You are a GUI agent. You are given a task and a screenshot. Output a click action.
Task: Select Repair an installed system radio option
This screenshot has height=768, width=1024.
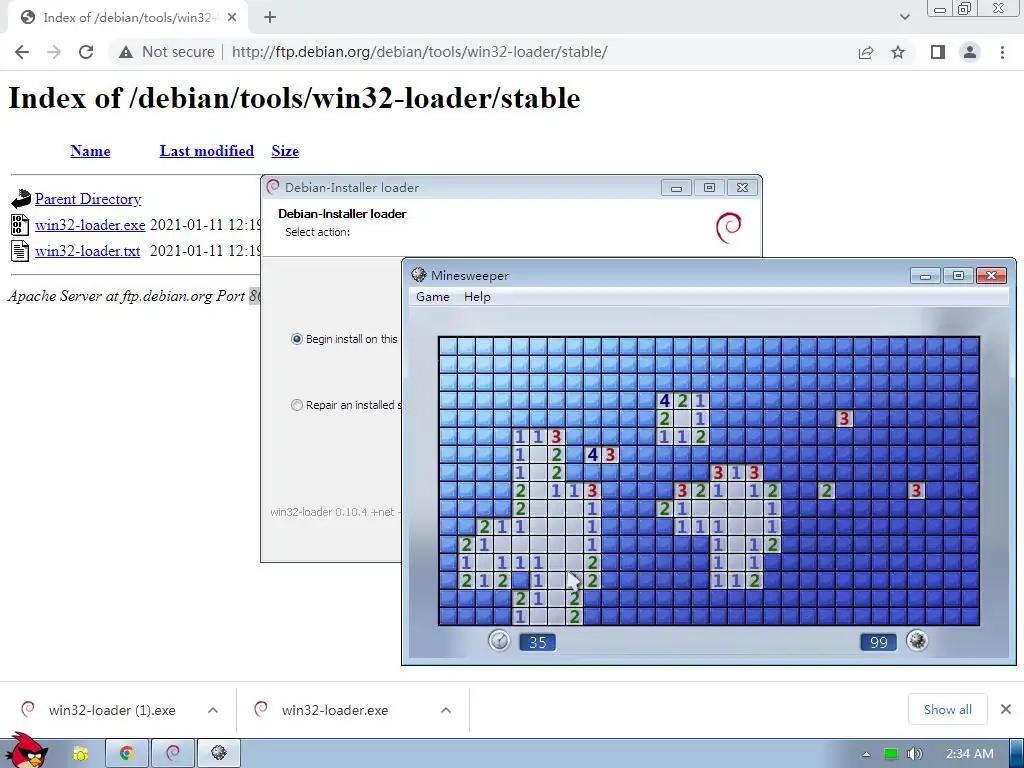point(296,405)
